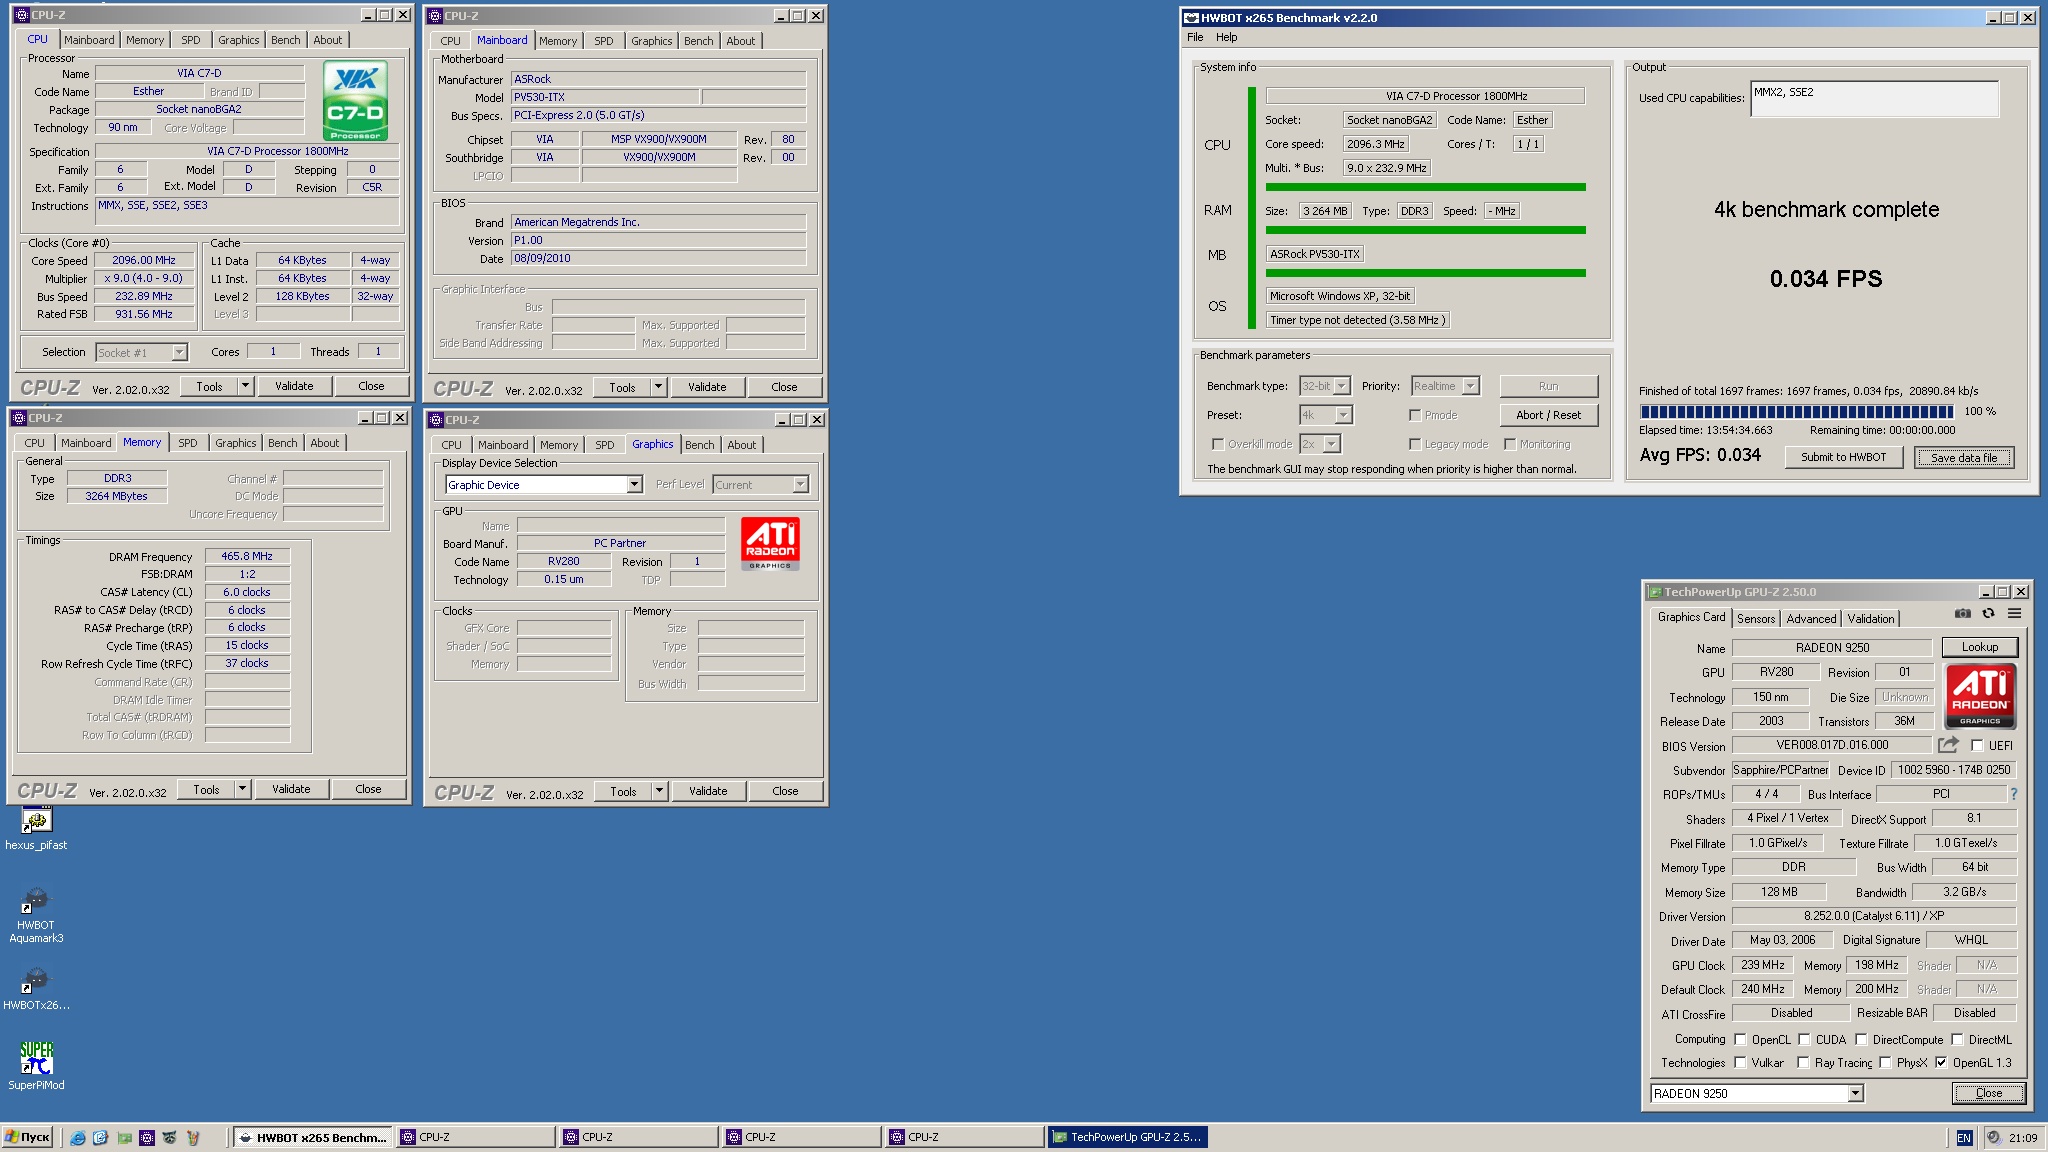2048x1152 pixels.
Task: Toggle the DirectCompute checkbox
Action: (1861, 1039)
